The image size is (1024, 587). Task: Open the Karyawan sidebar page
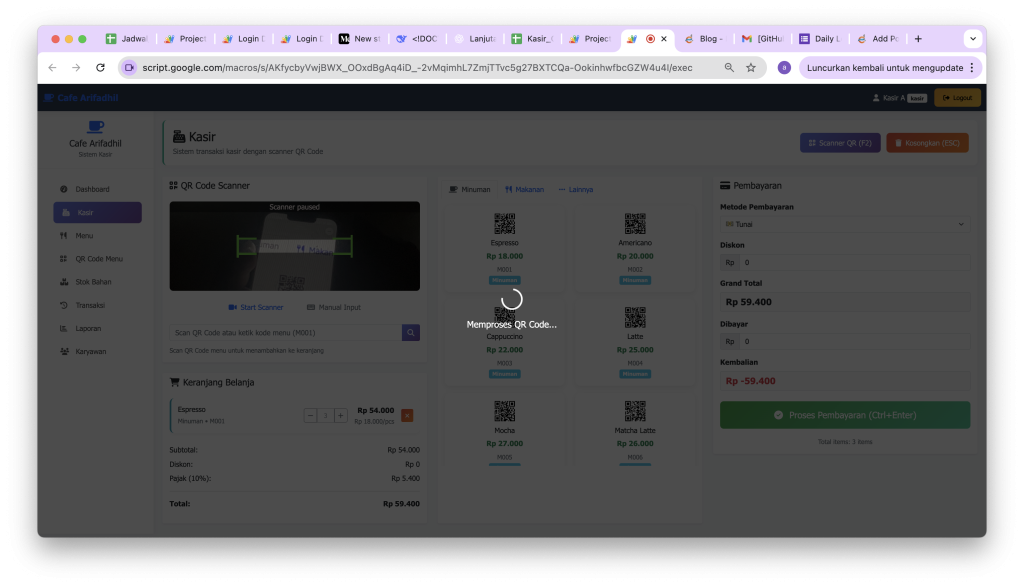click(x=90, y=351)
